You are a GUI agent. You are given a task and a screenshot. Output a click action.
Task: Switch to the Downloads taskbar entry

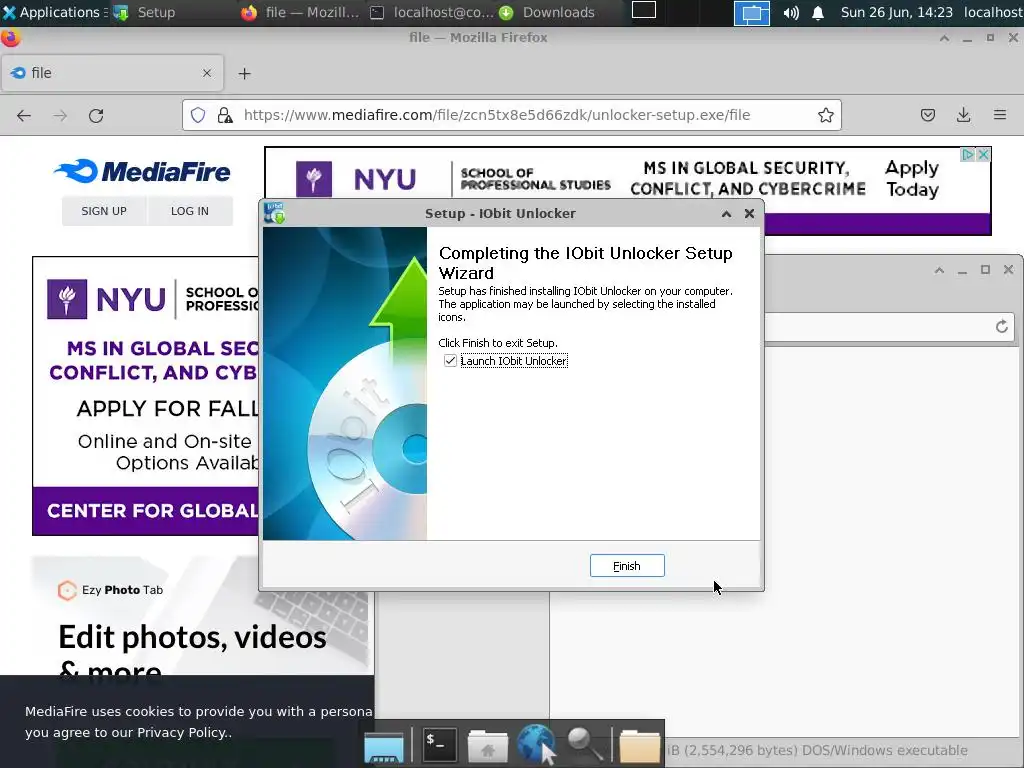click(547, 12)
